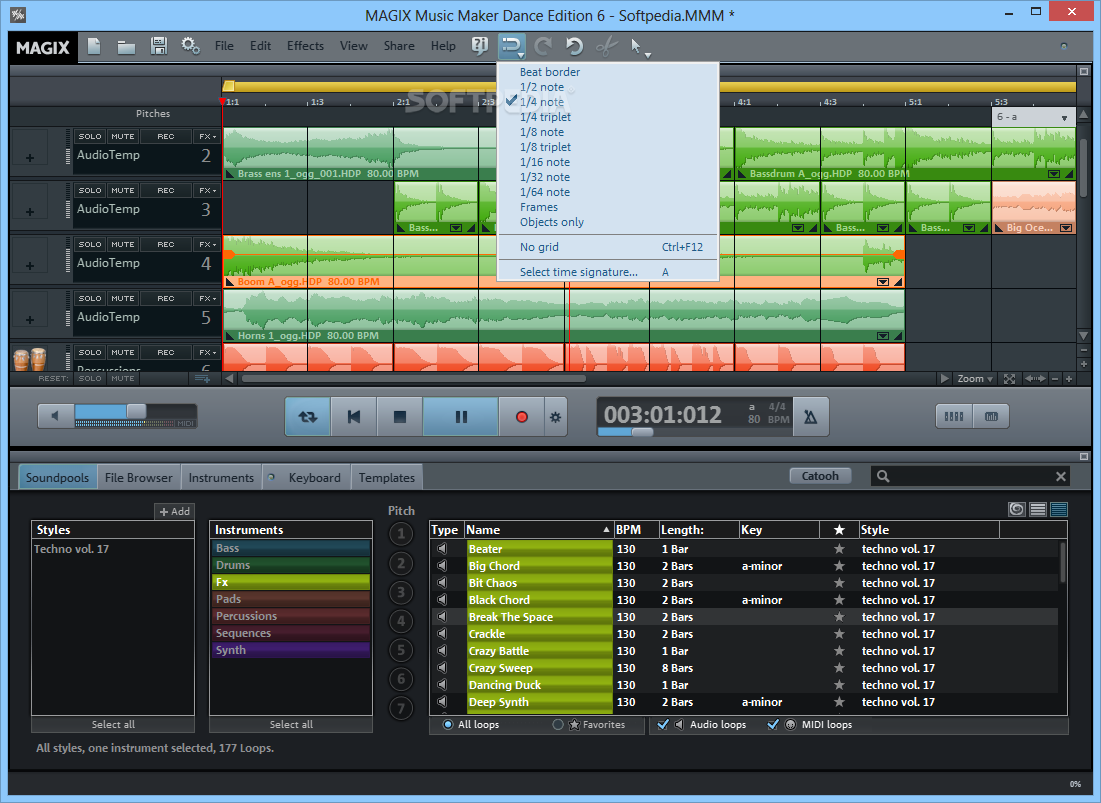1101x803 pixels.
Task: Toggle the metronome icon
Action: (810, 417)
